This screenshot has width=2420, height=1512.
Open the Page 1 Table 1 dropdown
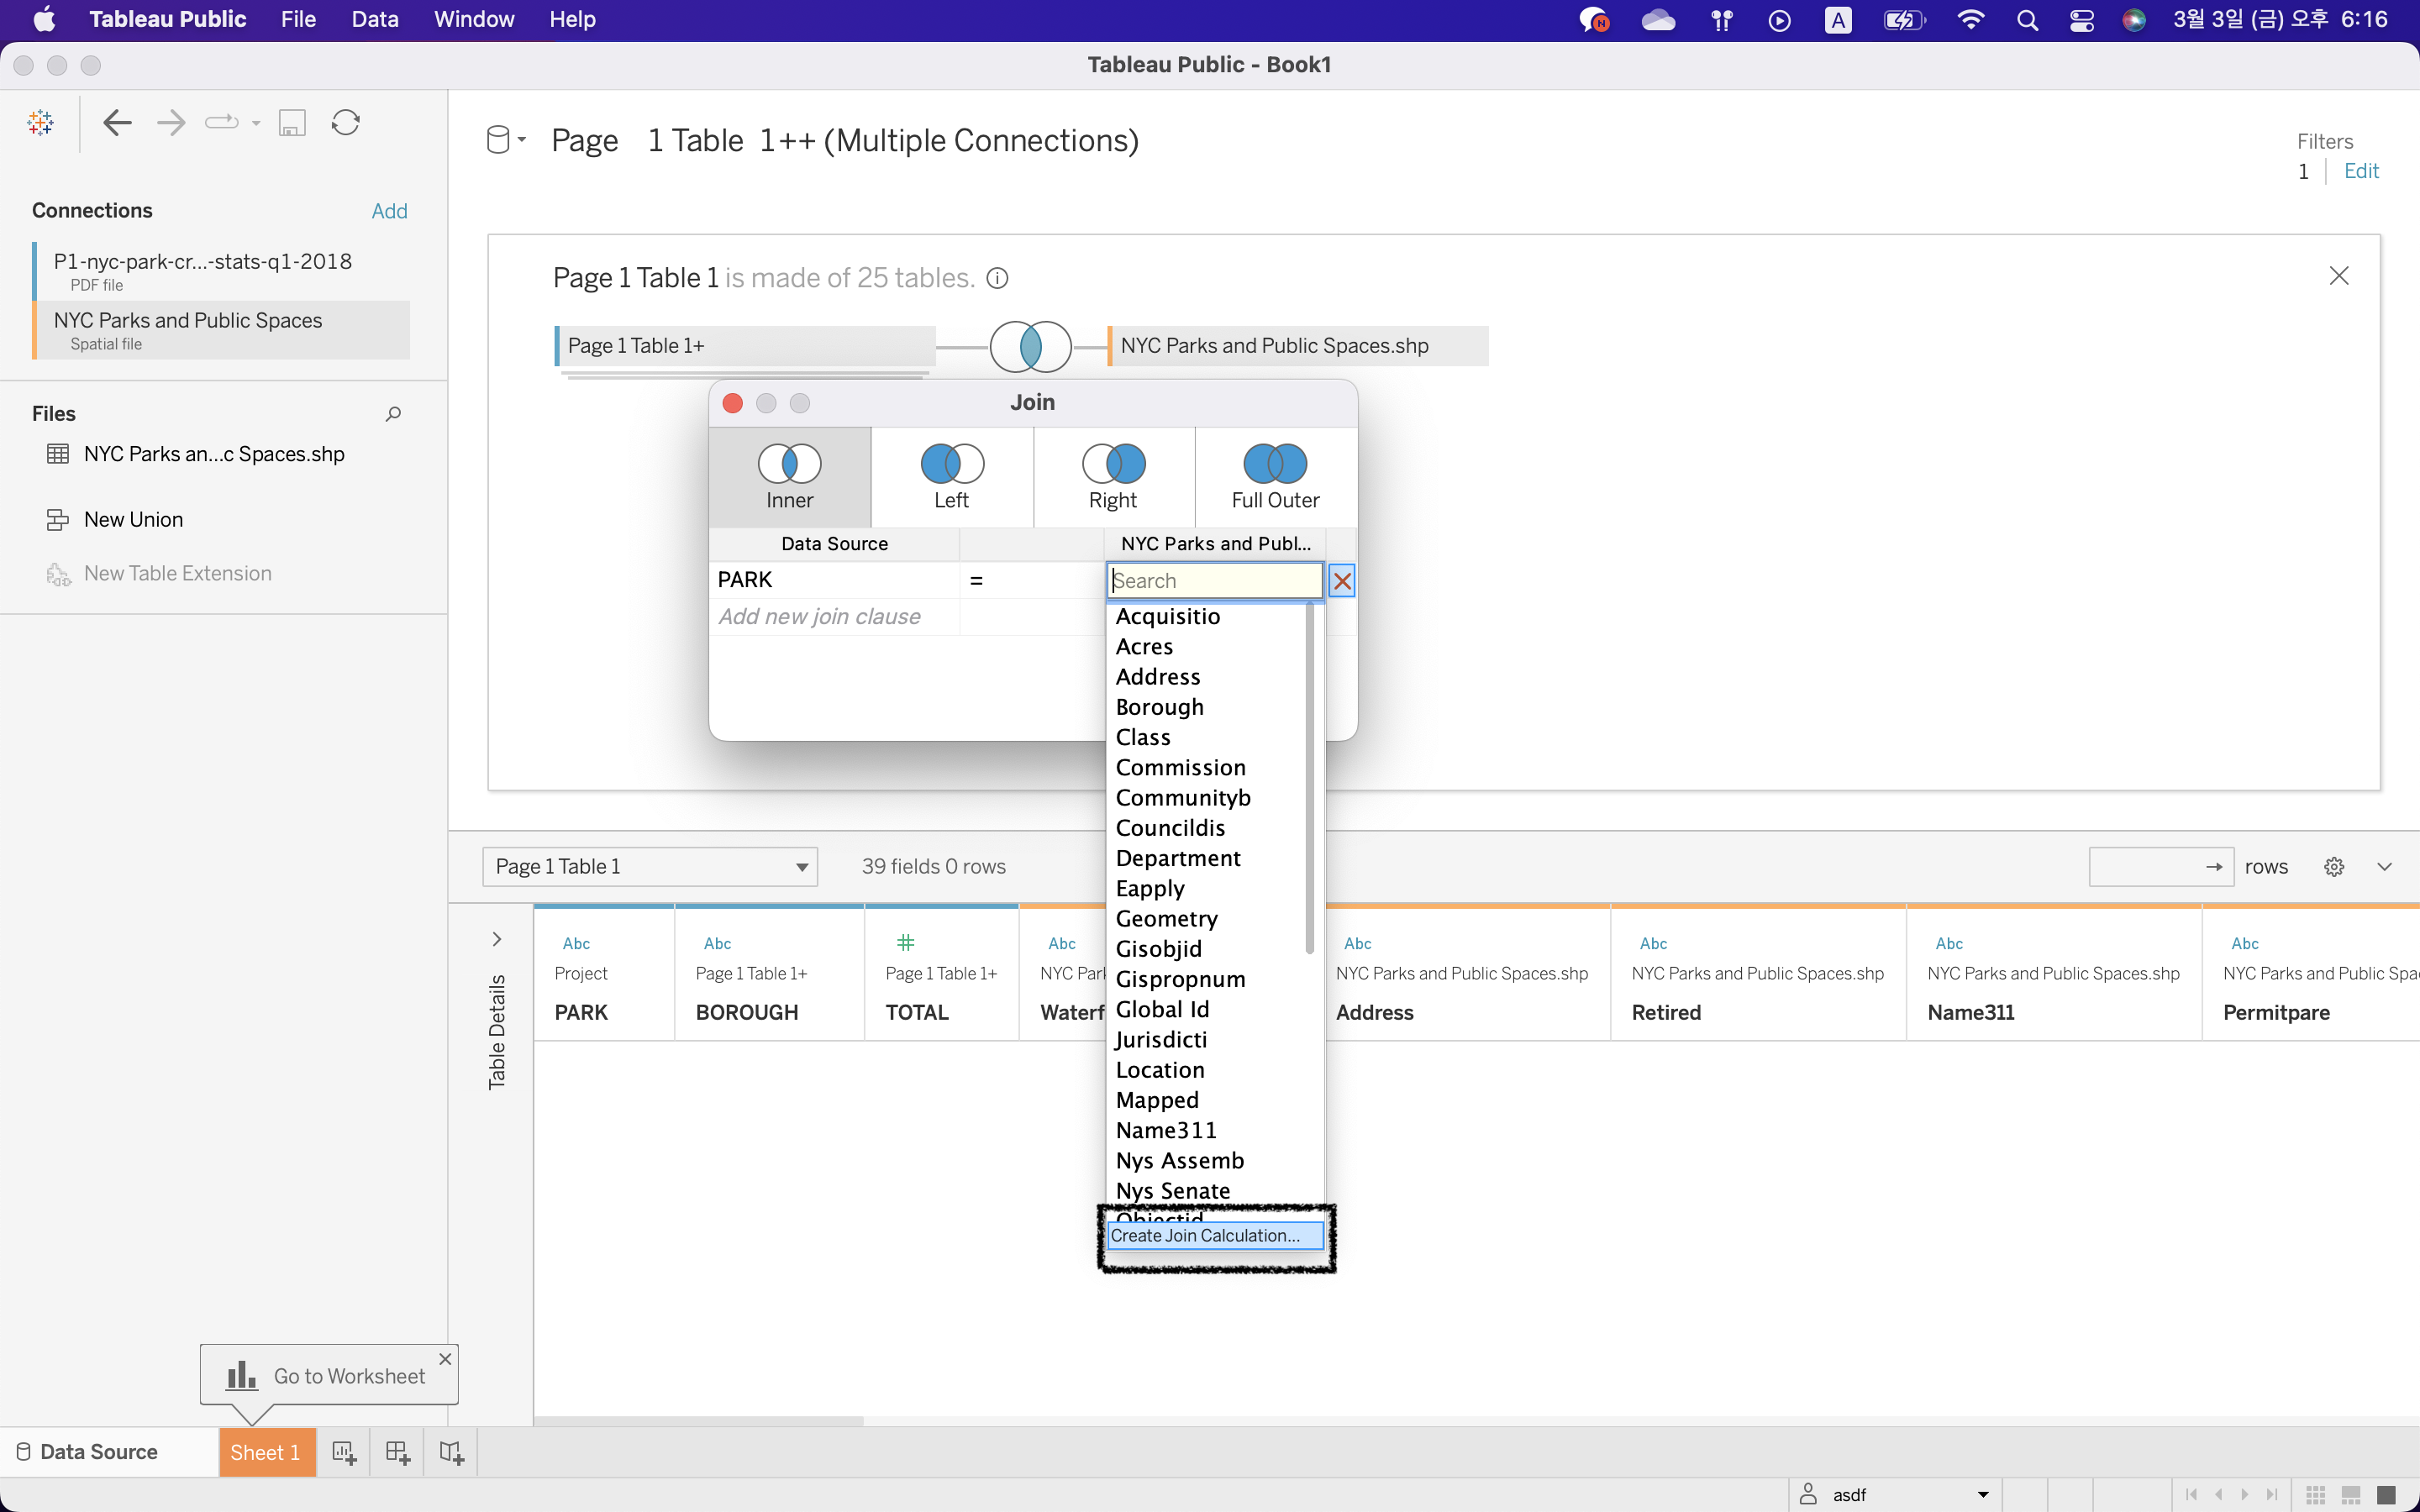[x=650, y=866]
